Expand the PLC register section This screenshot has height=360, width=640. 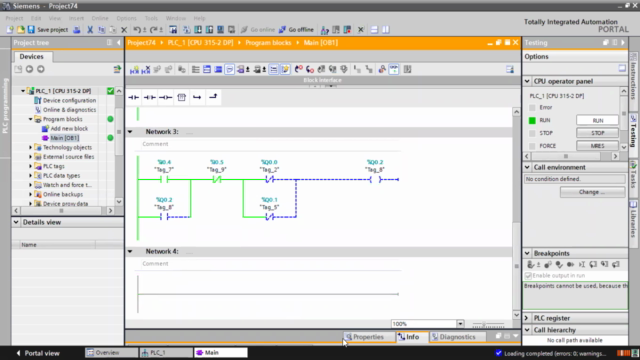(527, 318)
